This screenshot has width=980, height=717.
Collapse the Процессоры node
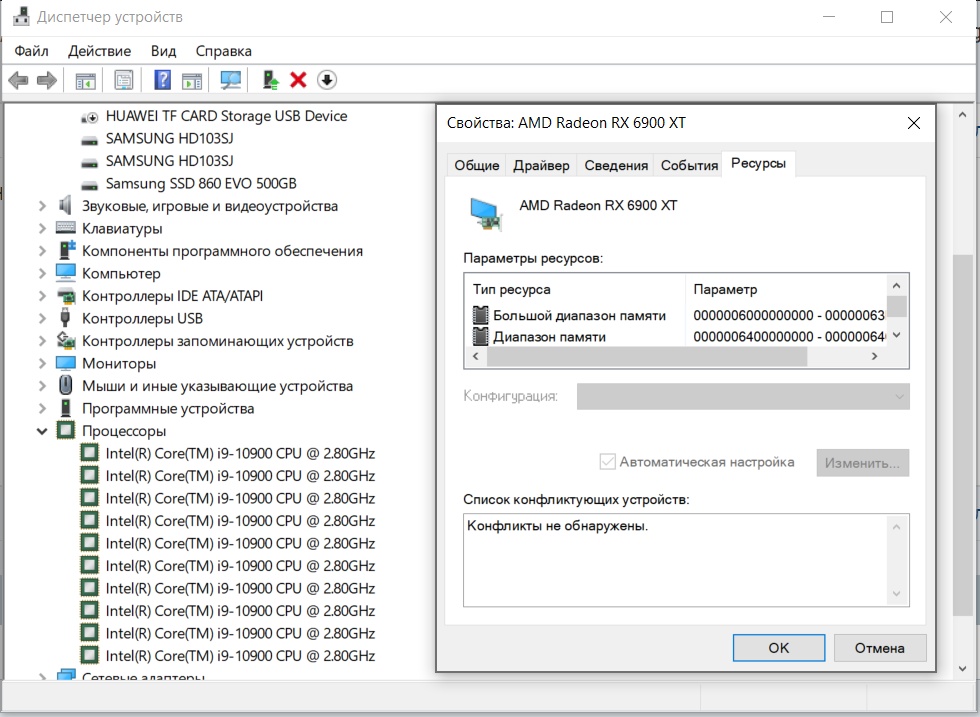[42, 431]
